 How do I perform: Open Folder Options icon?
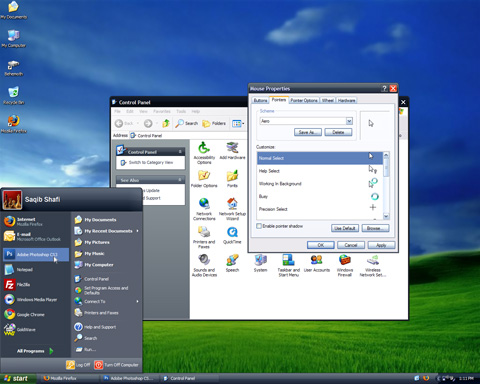click(204, 179)
